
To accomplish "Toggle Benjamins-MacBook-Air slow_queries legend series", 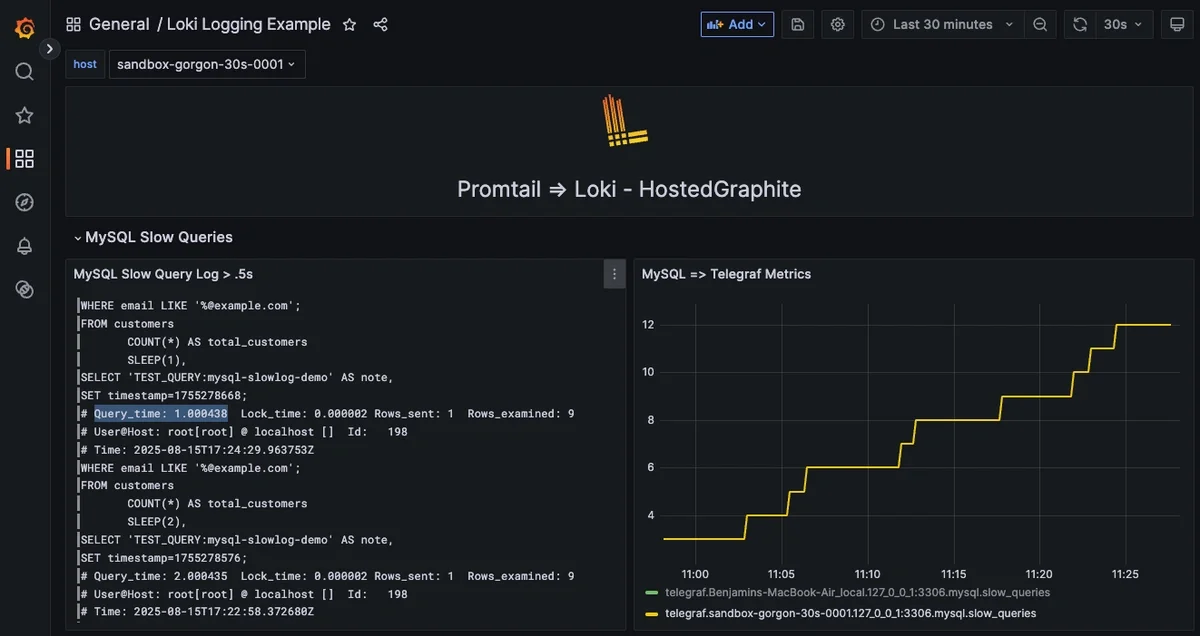I will click(x=857, y=593).
